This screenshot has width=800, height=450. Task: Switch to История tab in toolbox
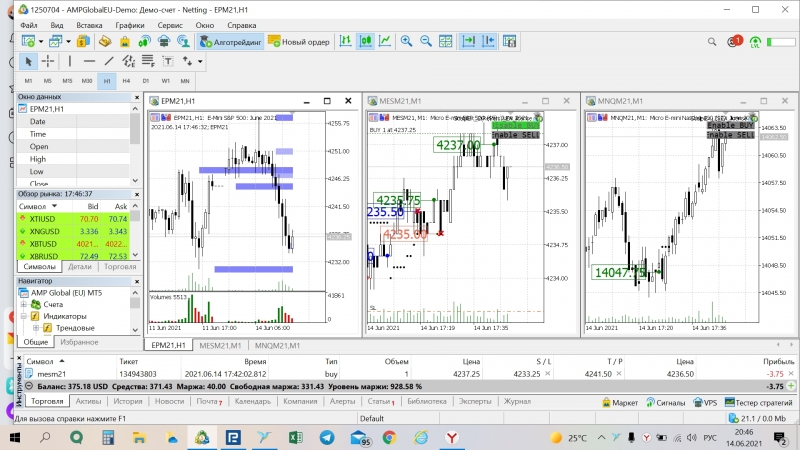[128, 402]
